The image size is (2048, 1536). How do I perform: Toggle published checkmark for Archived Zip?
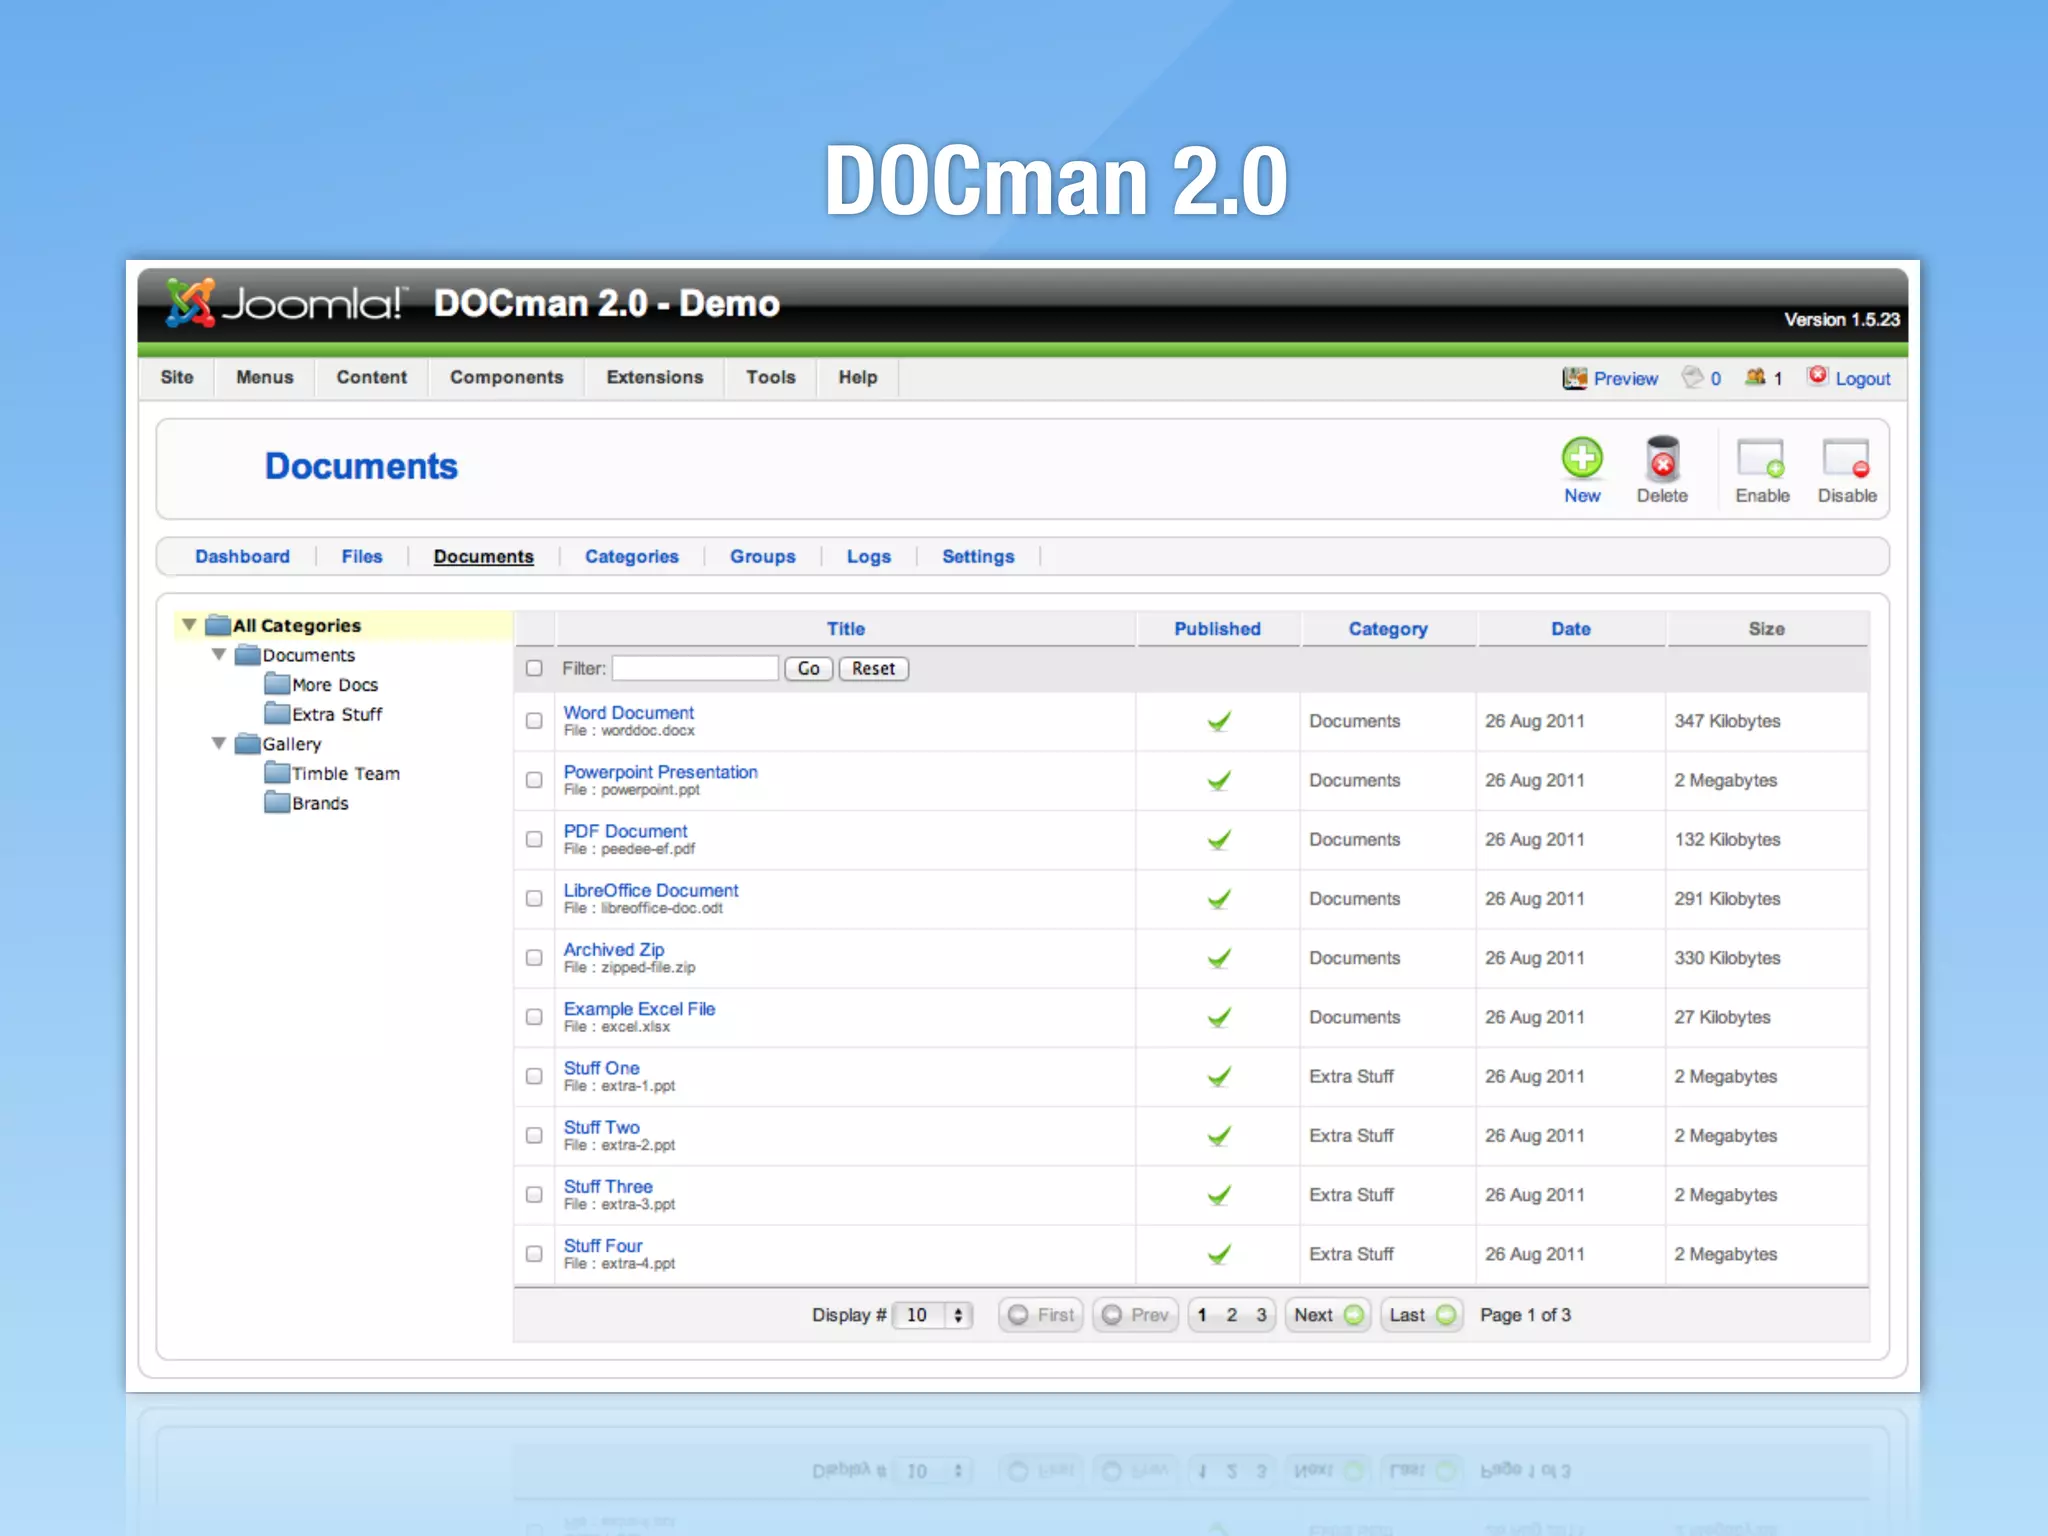pos(1218,958)
